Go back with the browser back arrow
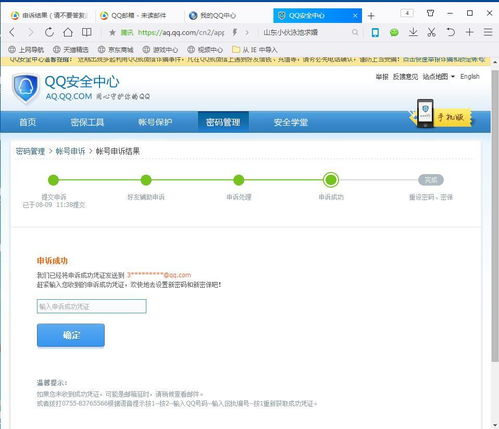This screenshot has height=429, width=499. [12, 32]
